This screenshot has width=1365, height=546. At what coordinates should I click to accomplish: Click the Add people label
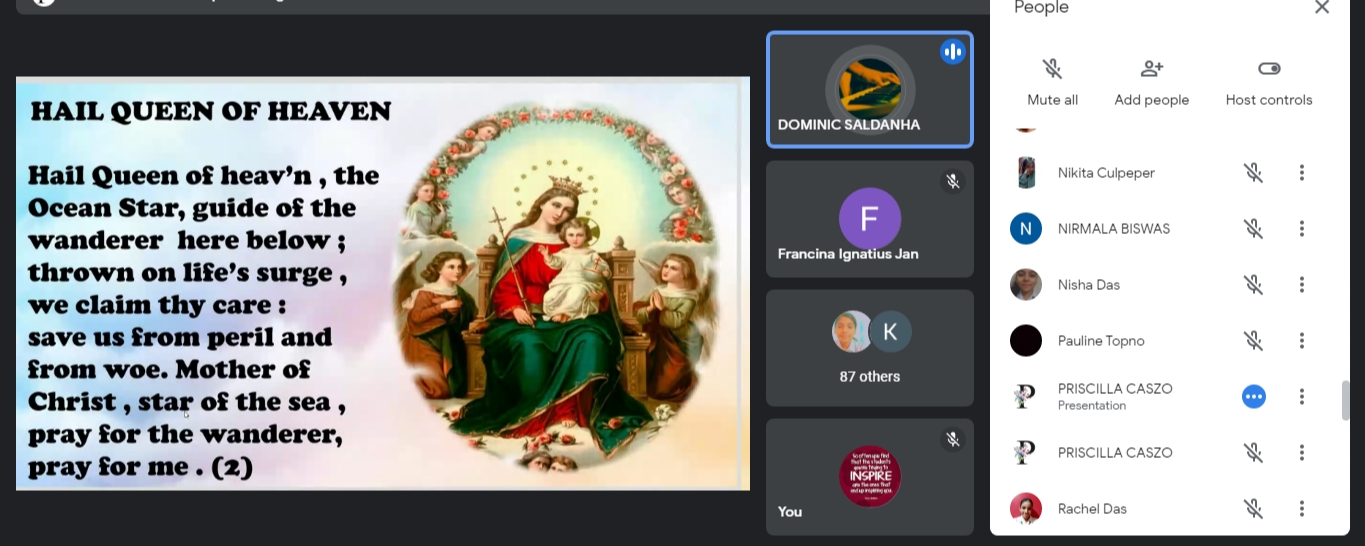tap(1152, 100)
